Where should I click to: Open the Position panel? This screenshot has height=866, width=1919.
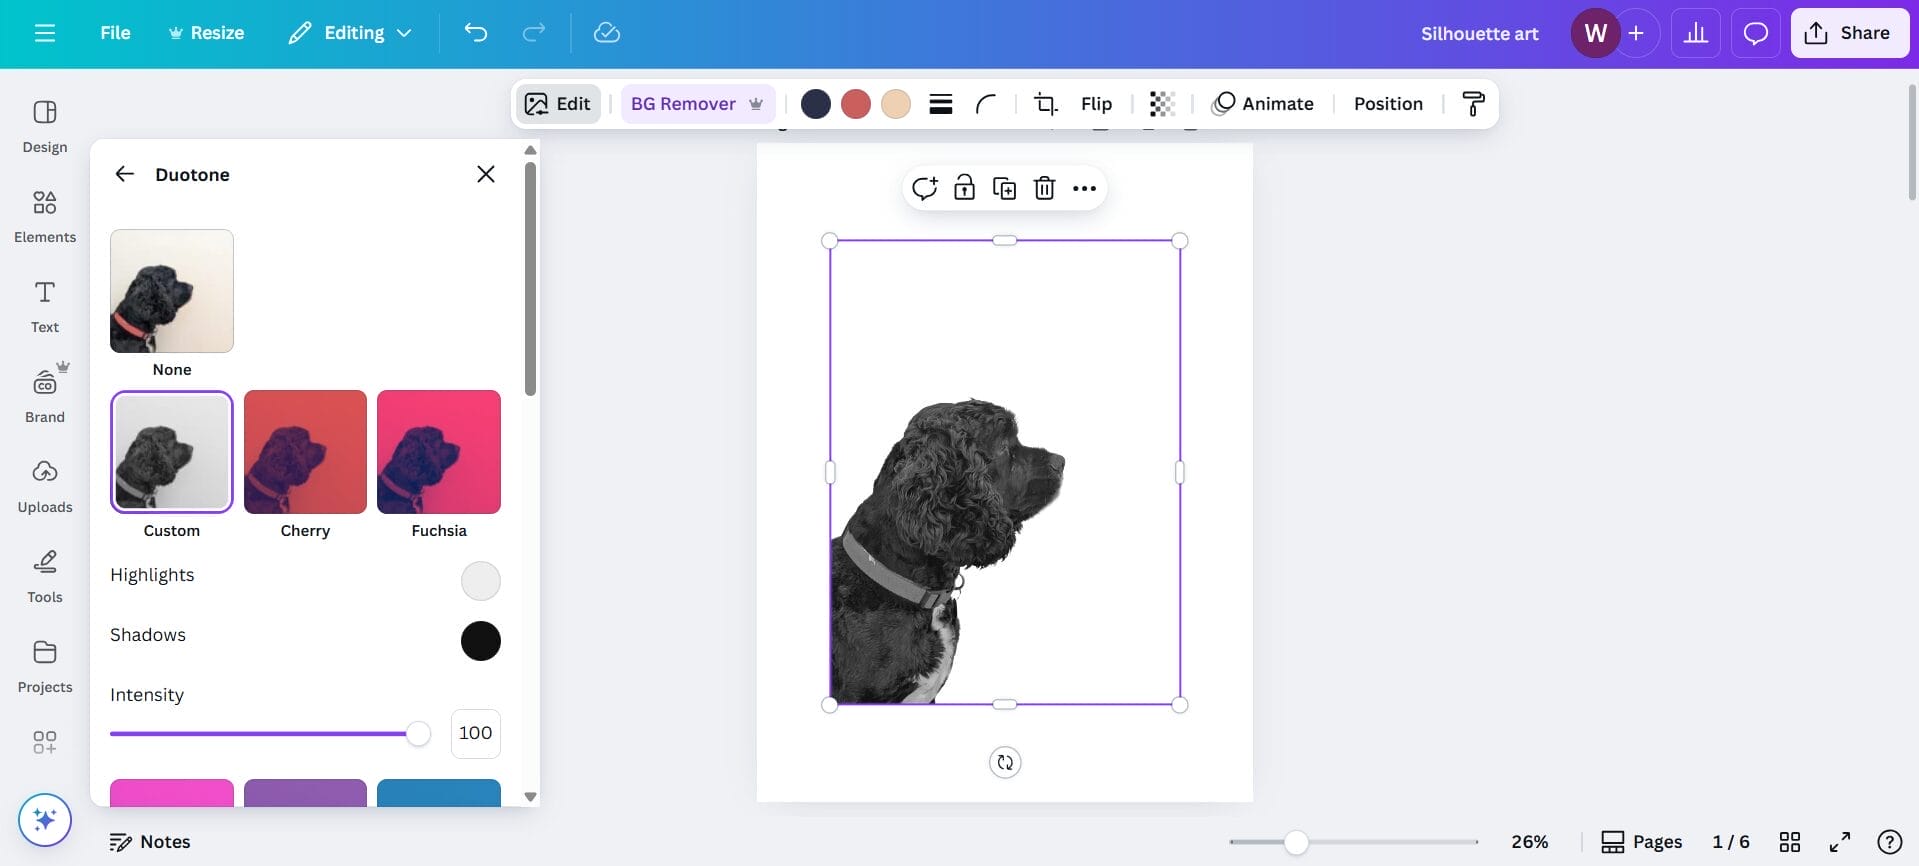pyautogui.click(x=1388, y=104)
